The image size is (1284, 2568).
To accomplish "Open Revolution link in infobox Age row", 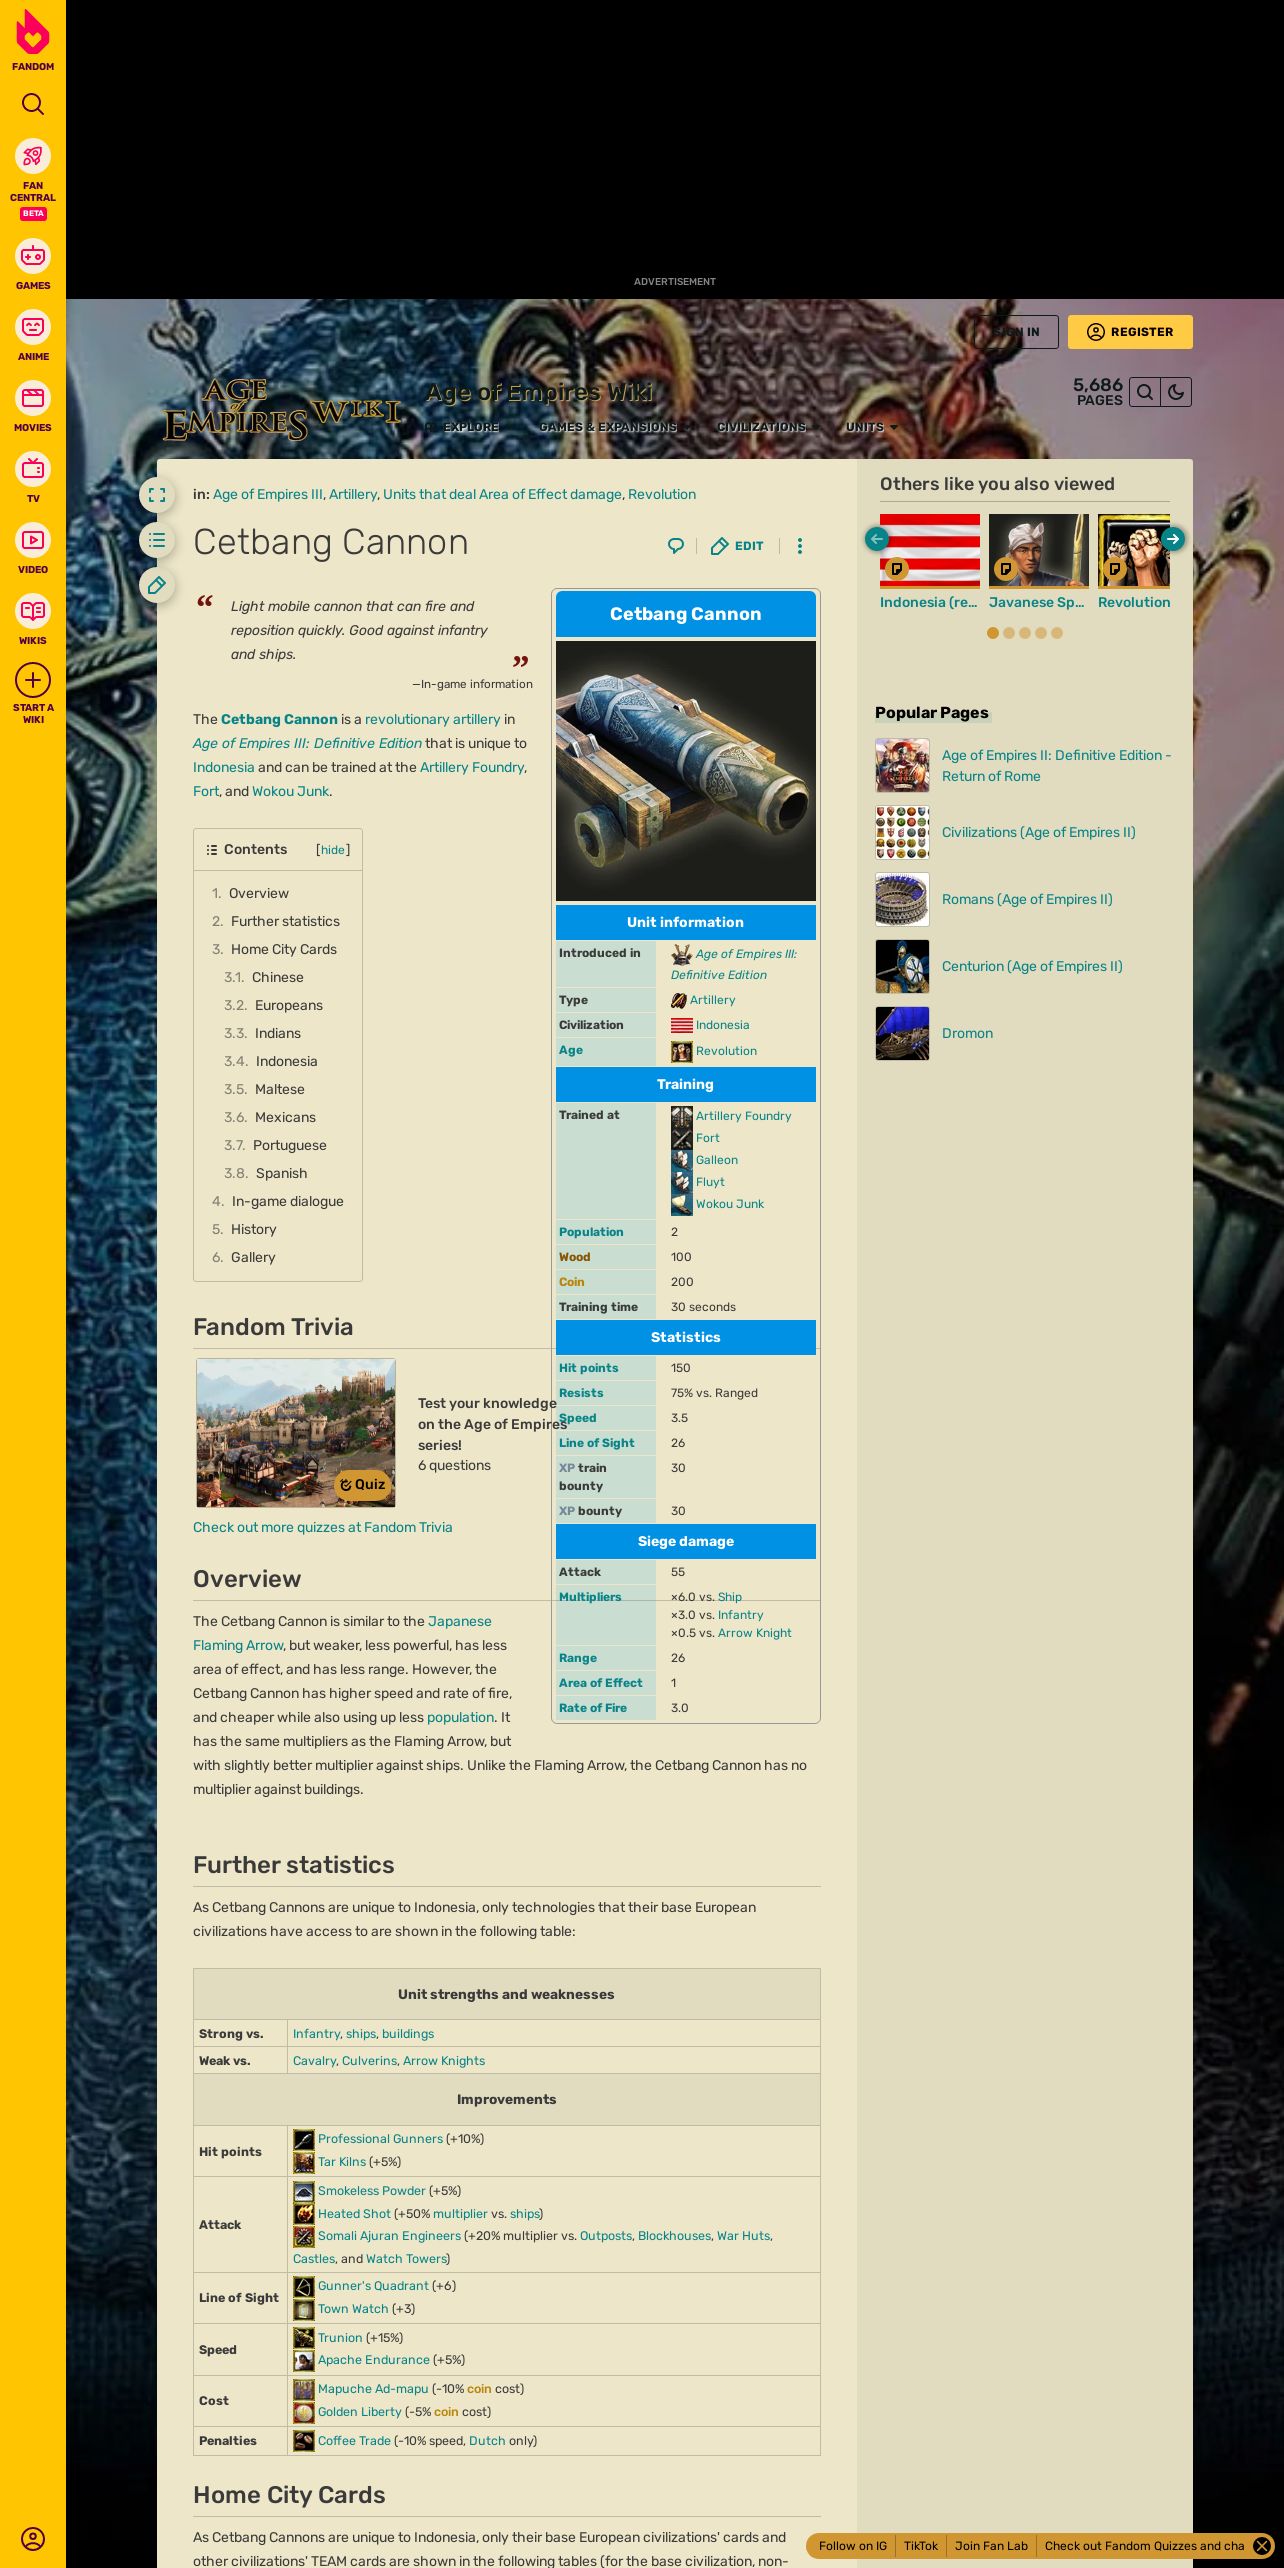I will pos(726,1051).
